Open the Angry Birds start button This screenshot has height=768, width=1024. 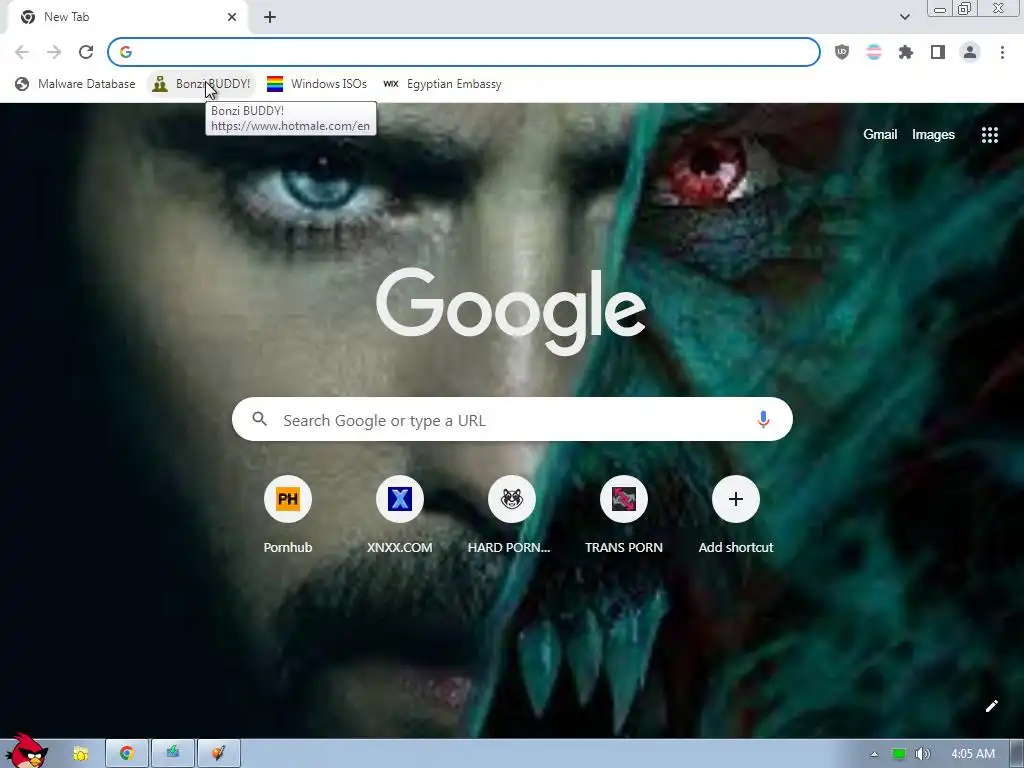26,751
